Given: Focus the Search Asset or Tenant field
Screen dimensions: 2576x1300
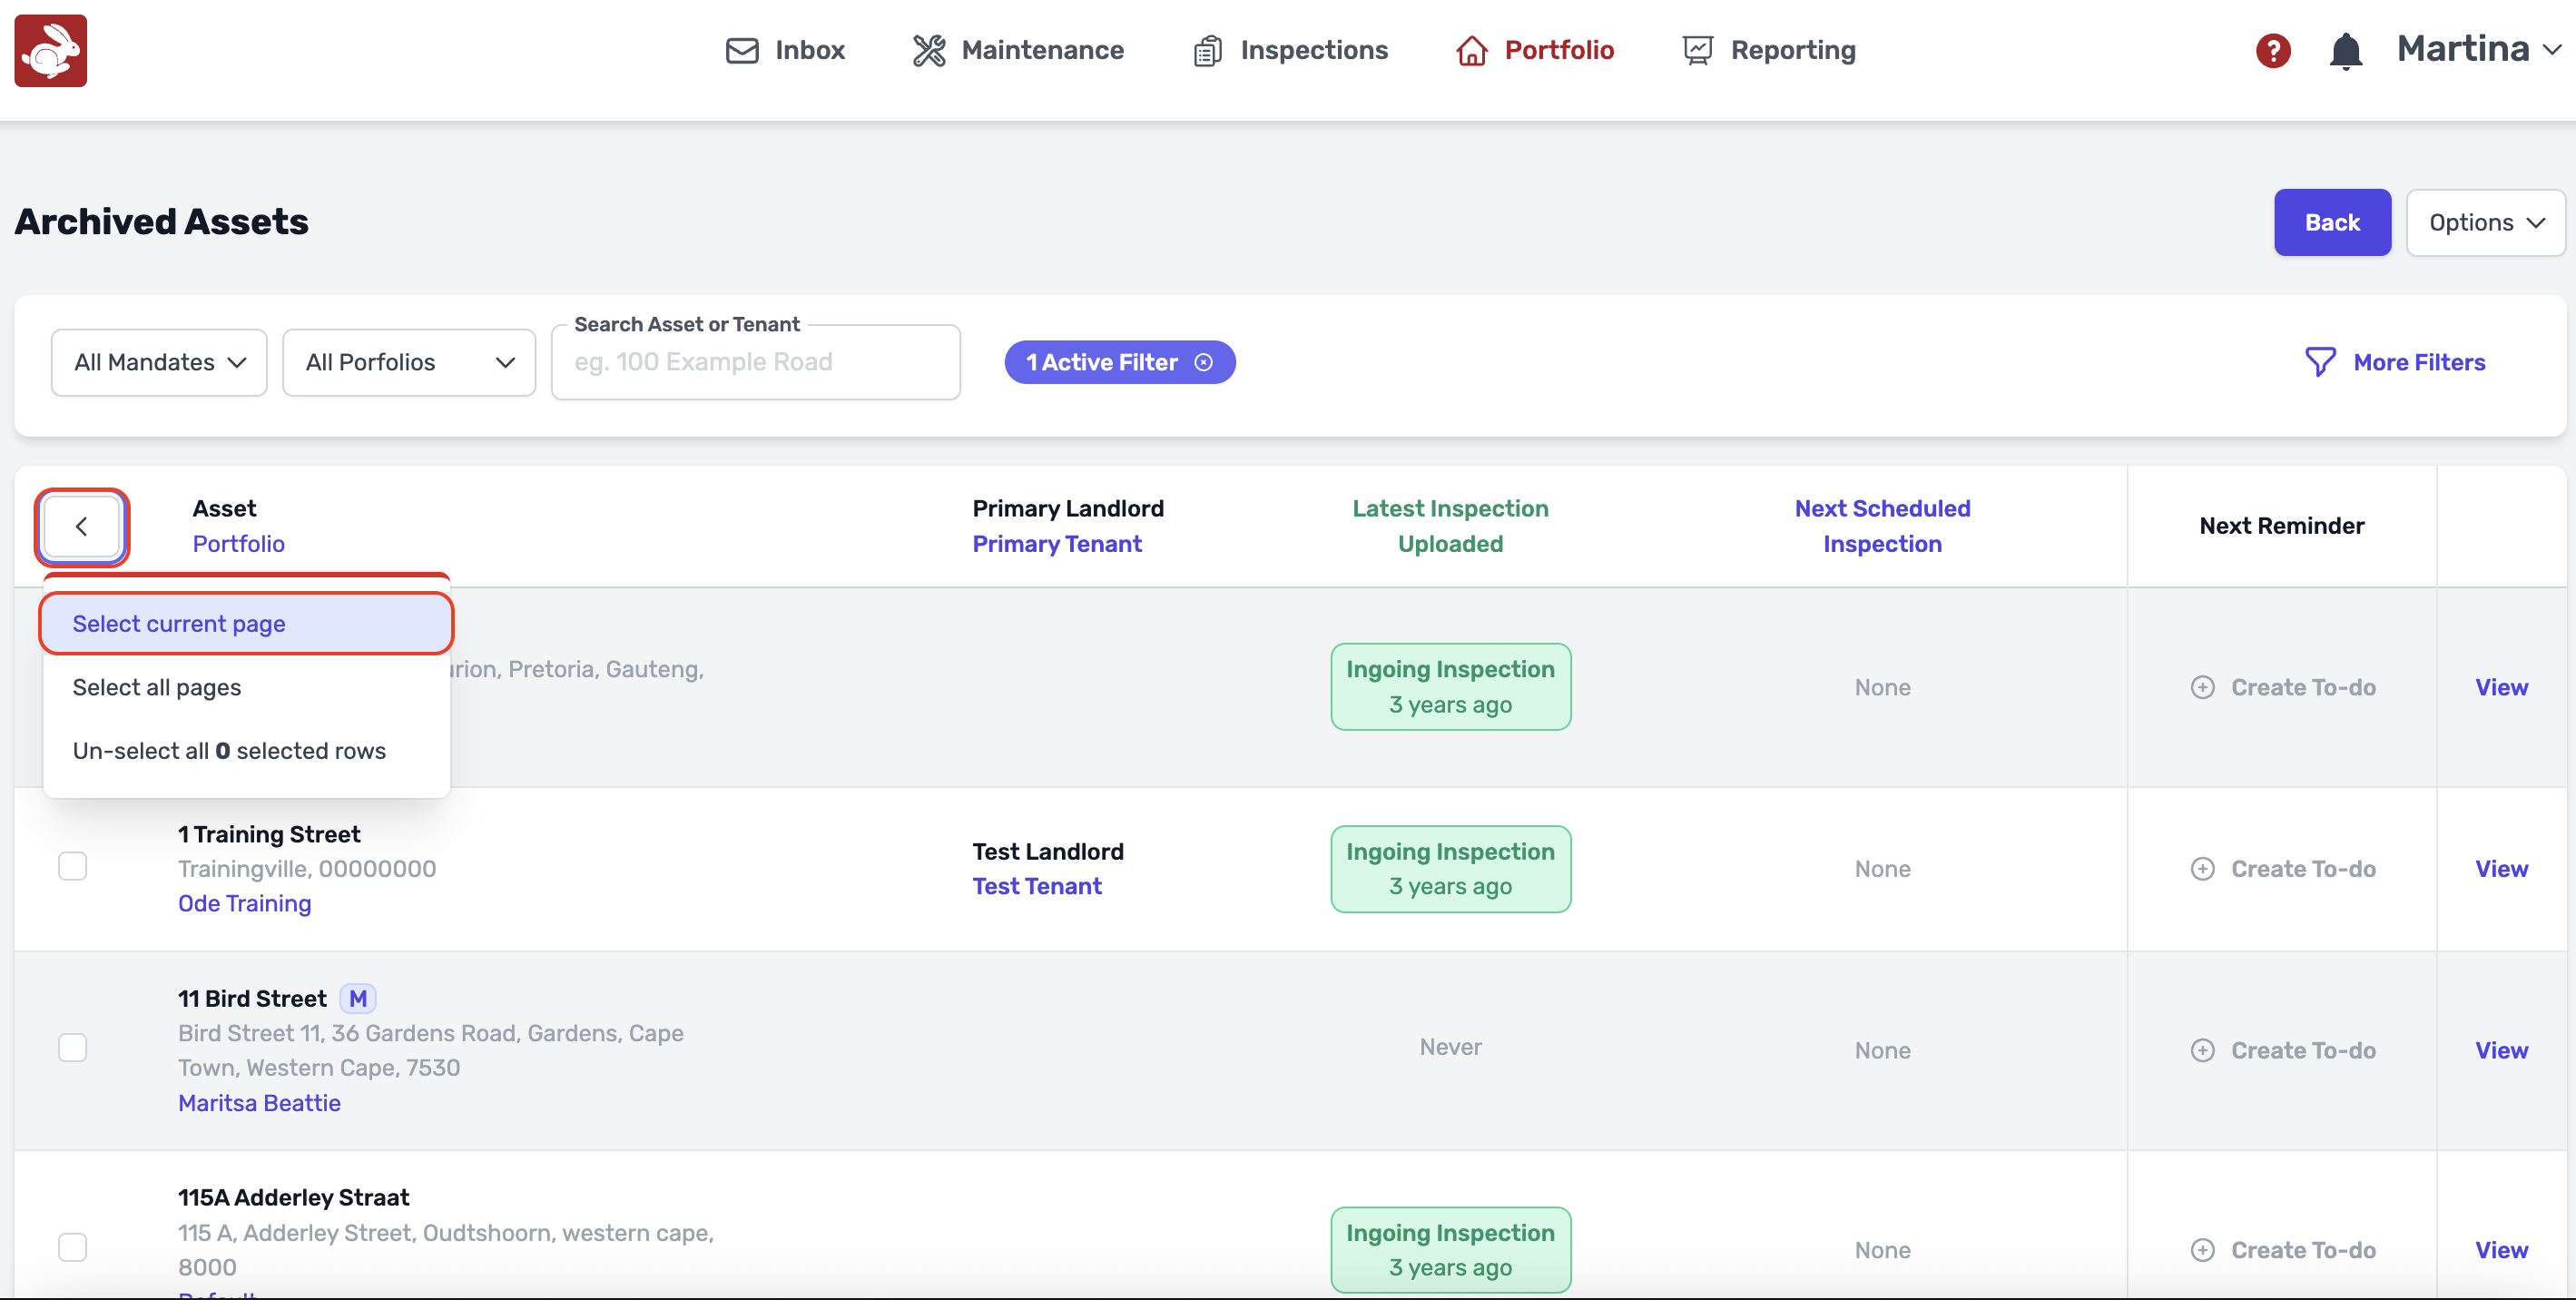Looking at the screenshot, I should click(755, 362).
